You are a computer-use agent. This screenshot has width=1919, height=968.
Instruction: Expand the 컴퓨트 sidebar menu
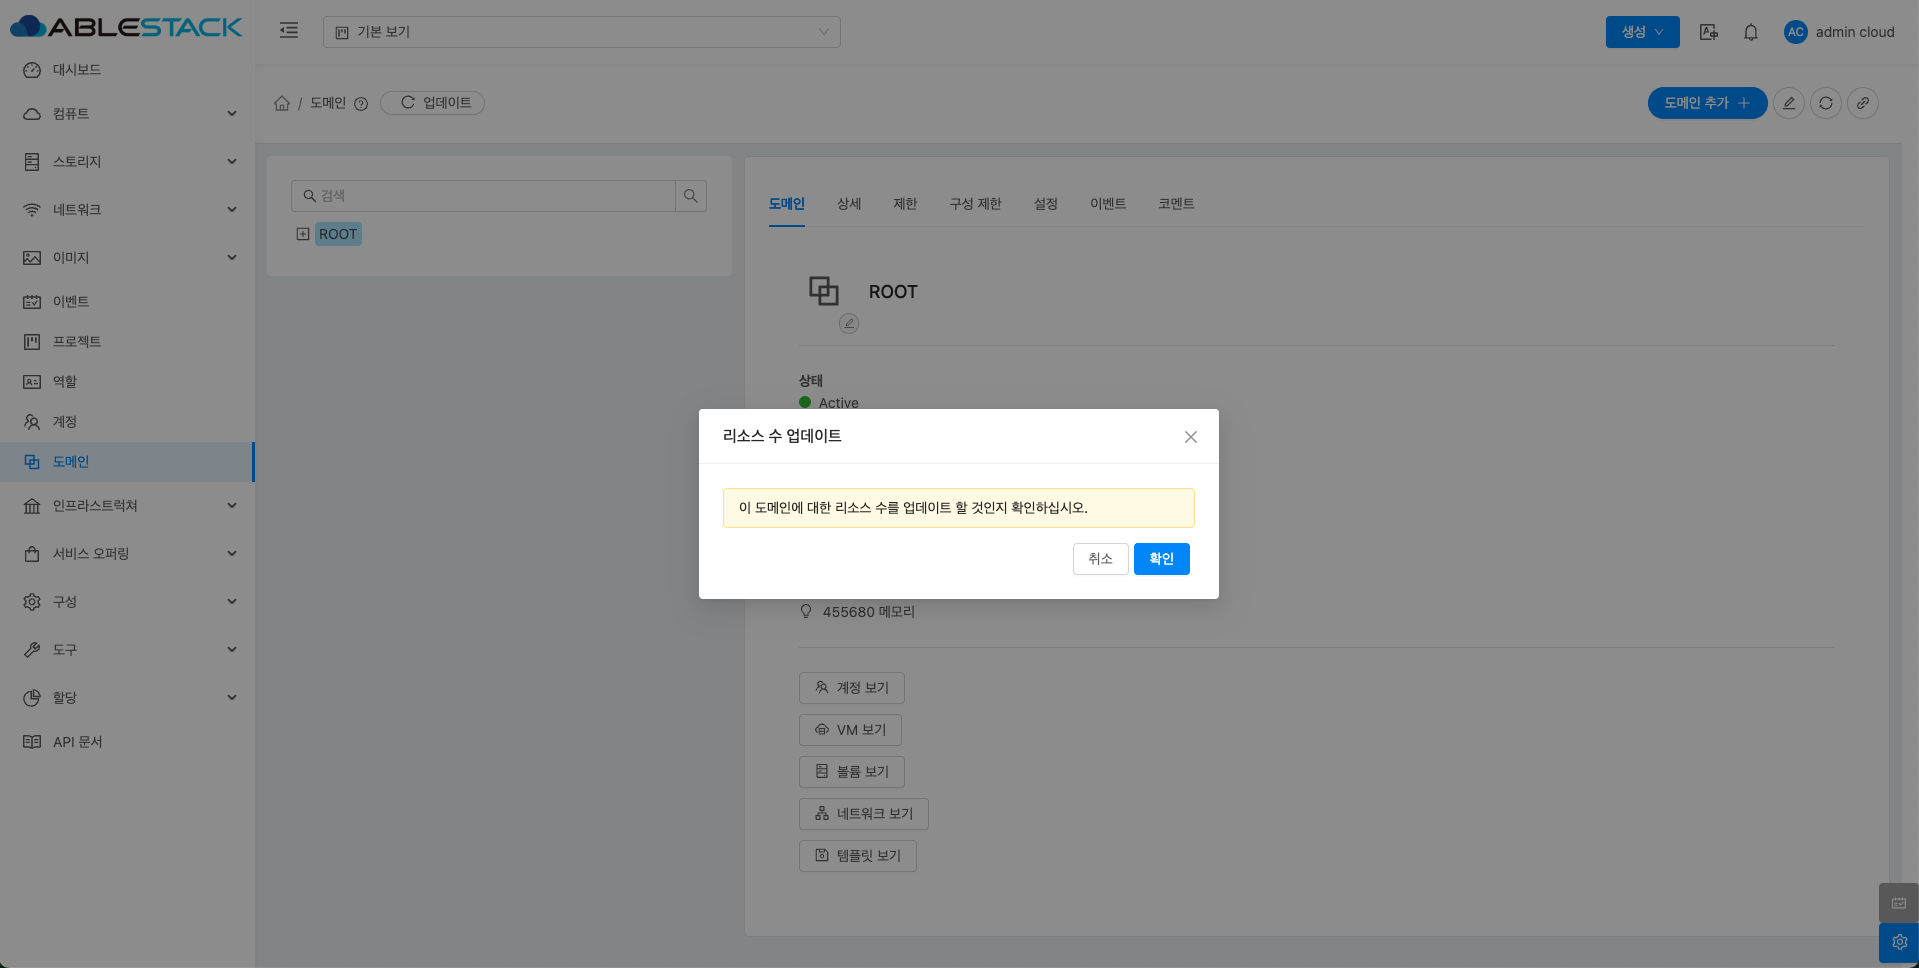130,114
